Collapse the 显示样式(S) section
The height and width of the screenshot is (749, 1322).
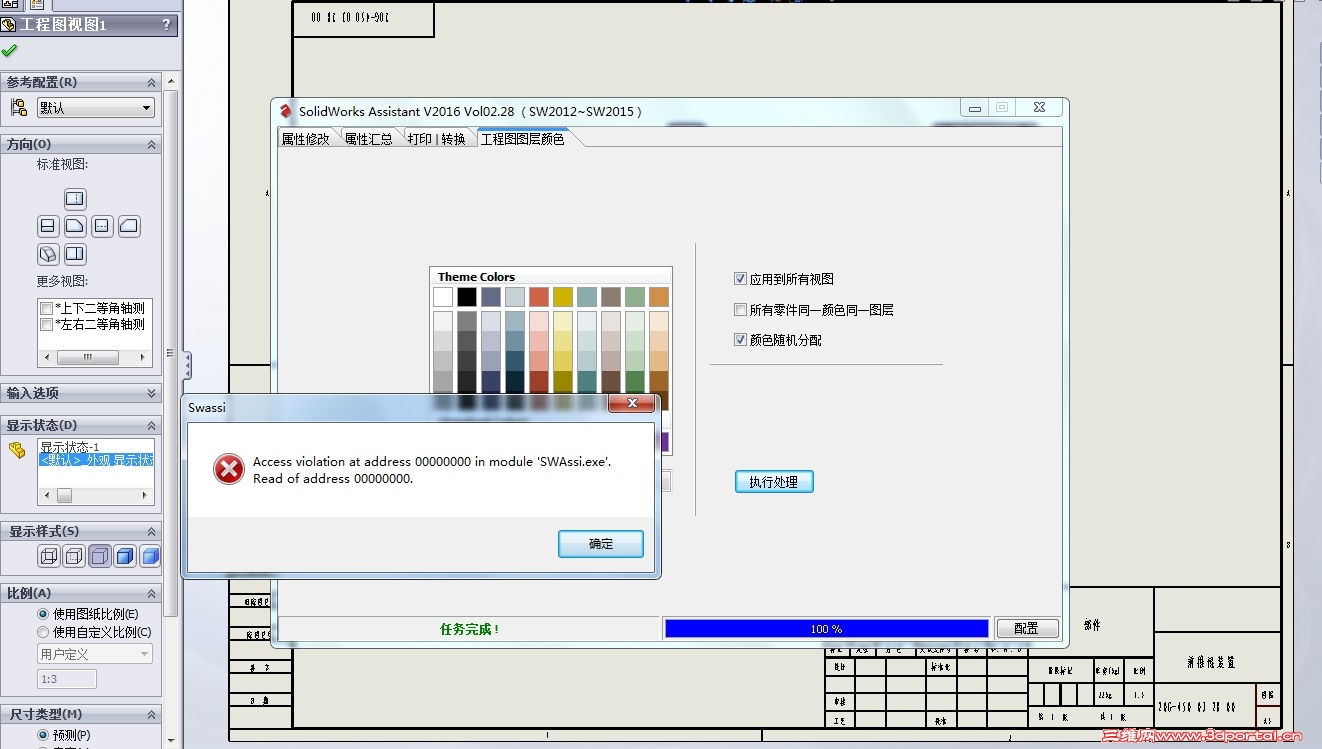tap(152, 531)
